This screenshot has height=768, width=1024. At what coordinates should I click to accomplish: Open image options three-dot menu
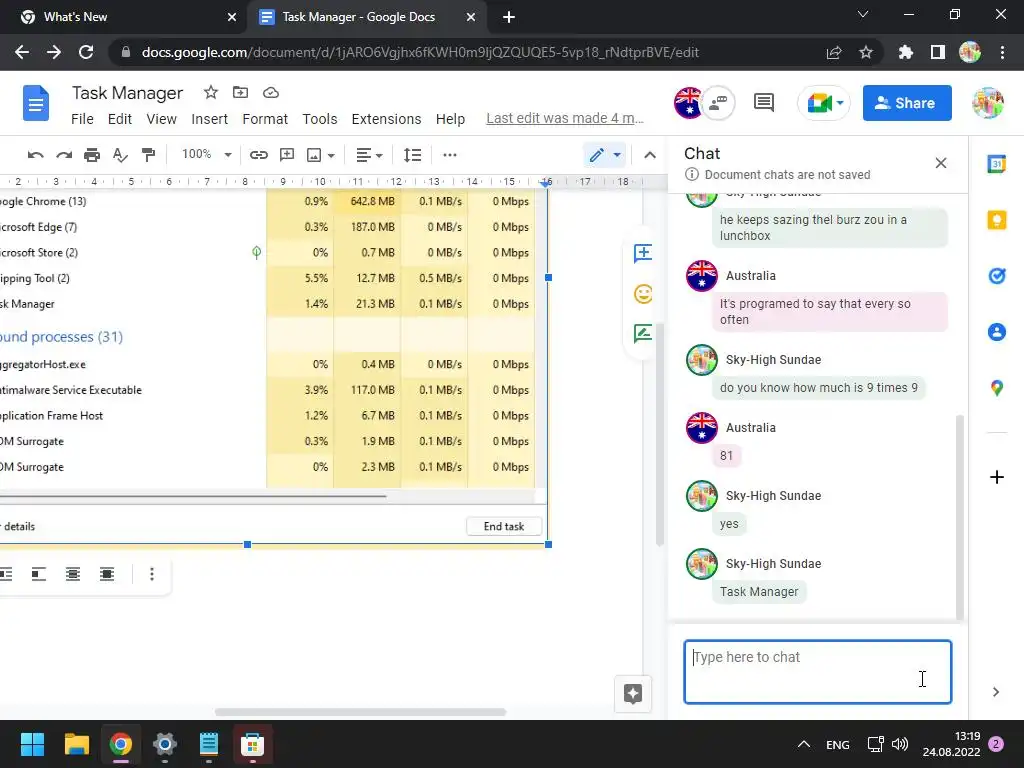(152, 574)
